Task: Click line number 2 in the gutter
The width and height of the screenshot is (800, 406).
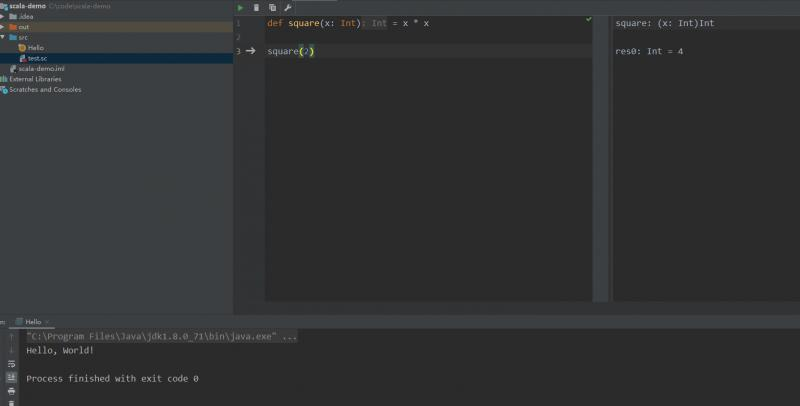Action: coord(238,37)
